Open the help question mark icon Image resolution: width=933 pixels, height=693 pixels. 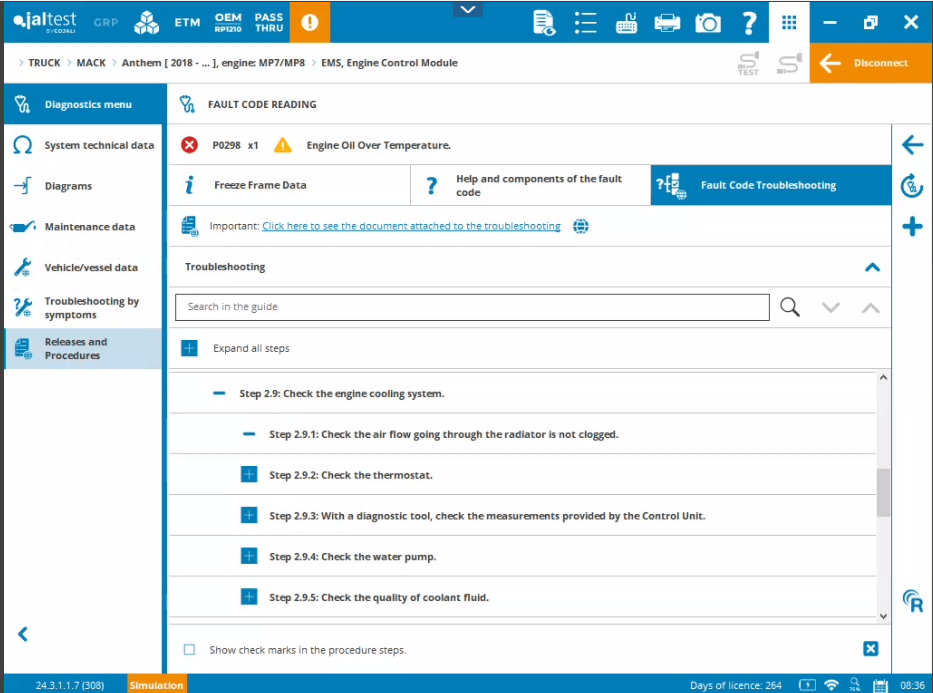point(749,22)
